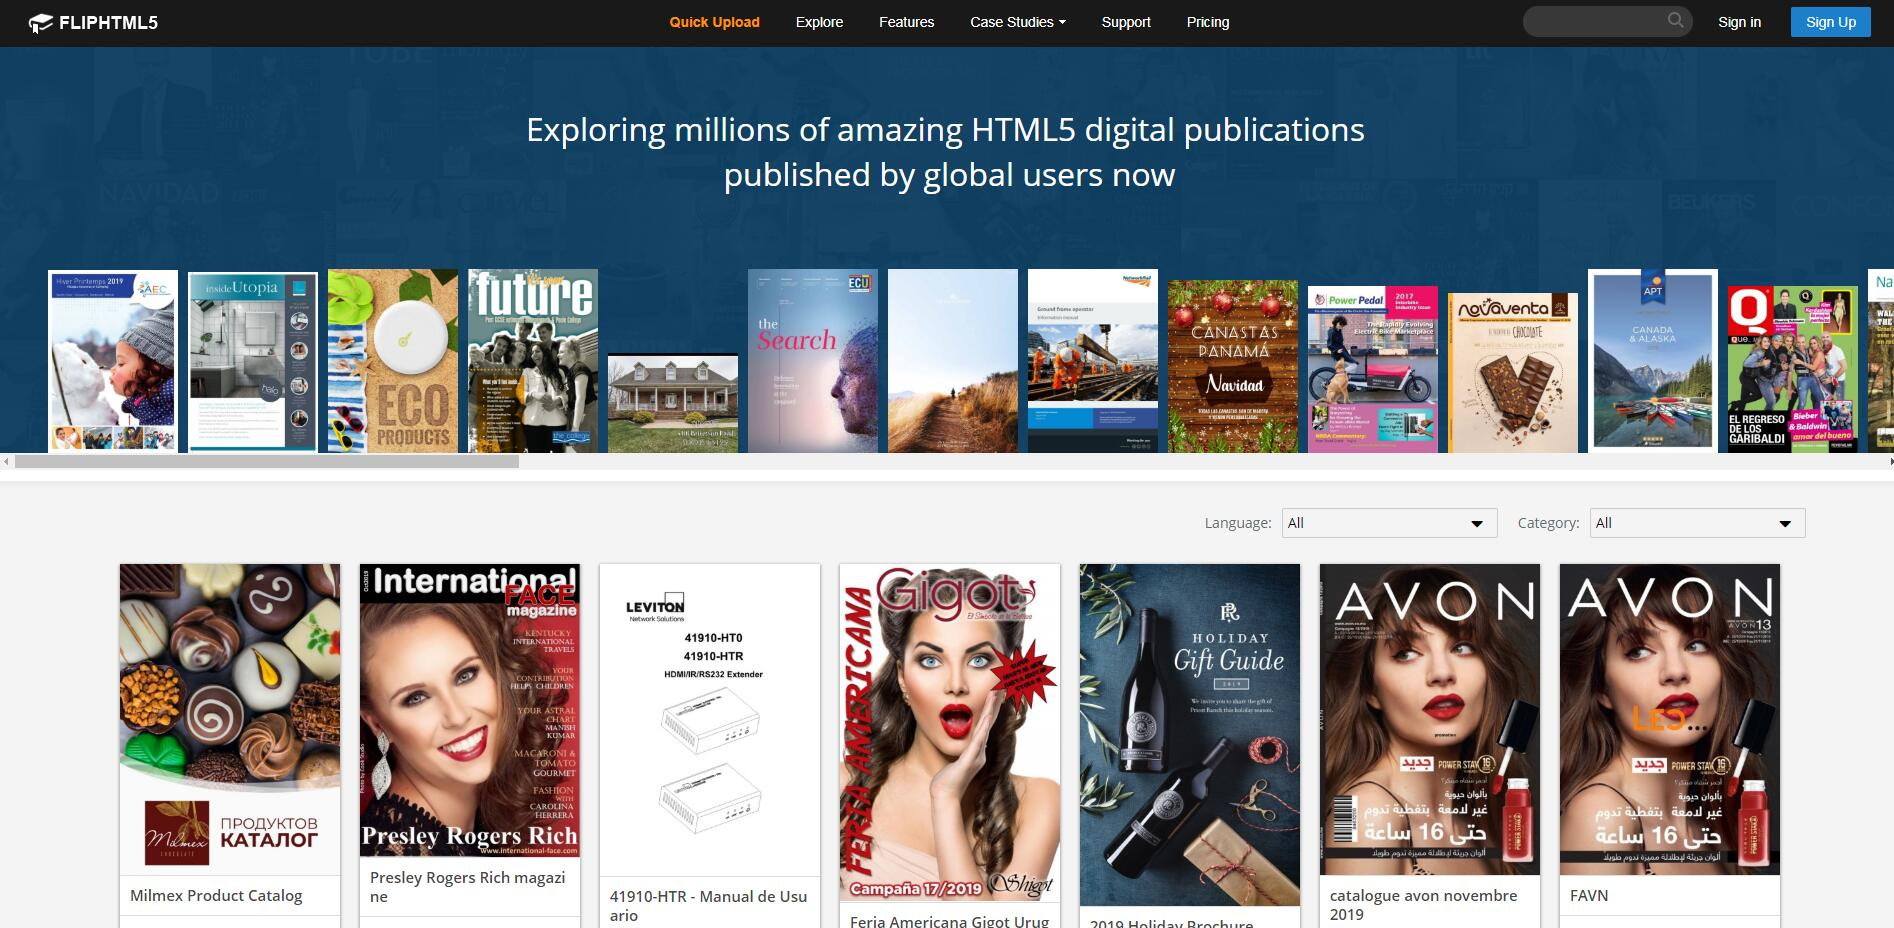Click the search magnifier icon
1894x928 pixels.
coord(1675,21)
